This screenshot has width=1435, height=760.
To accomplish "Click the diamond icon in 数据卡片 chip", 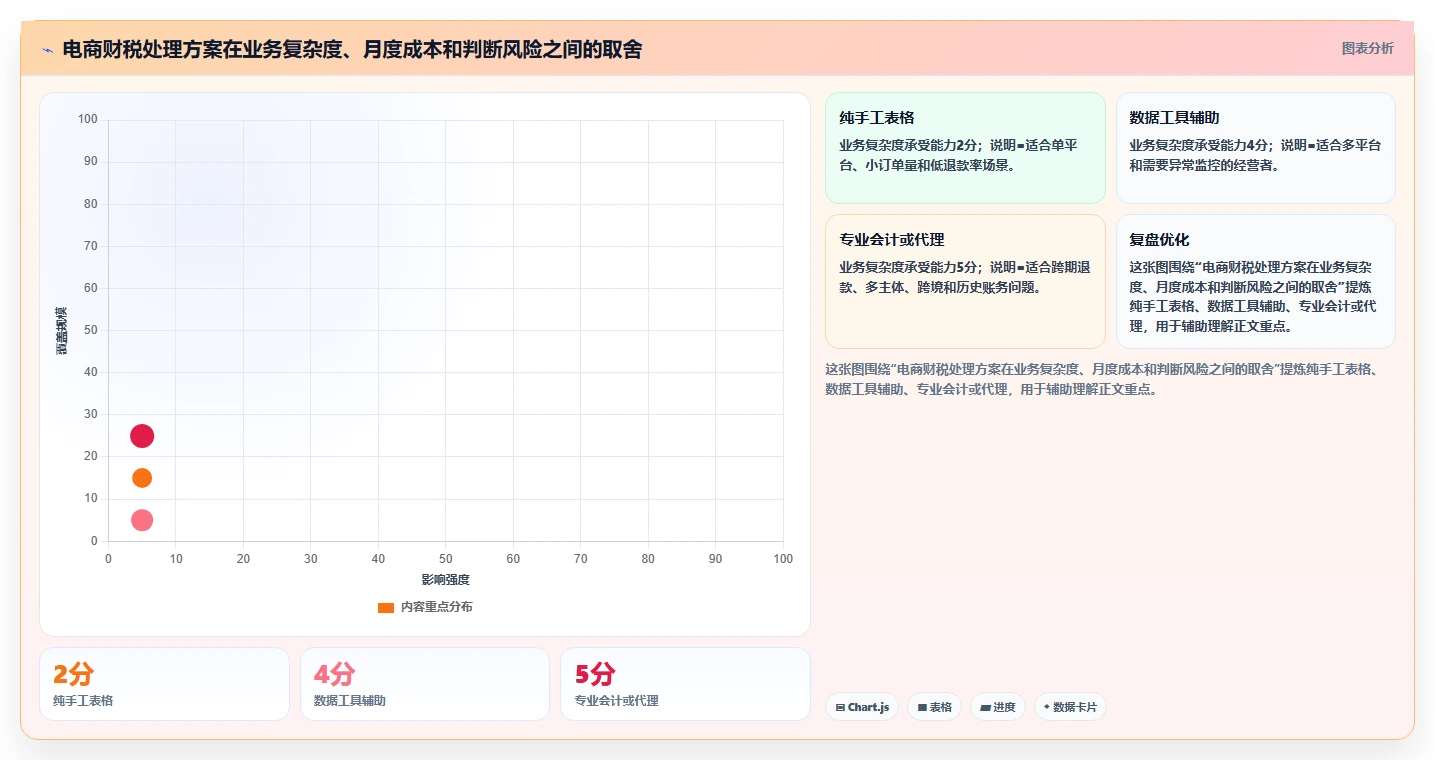I will (1046, 707).
